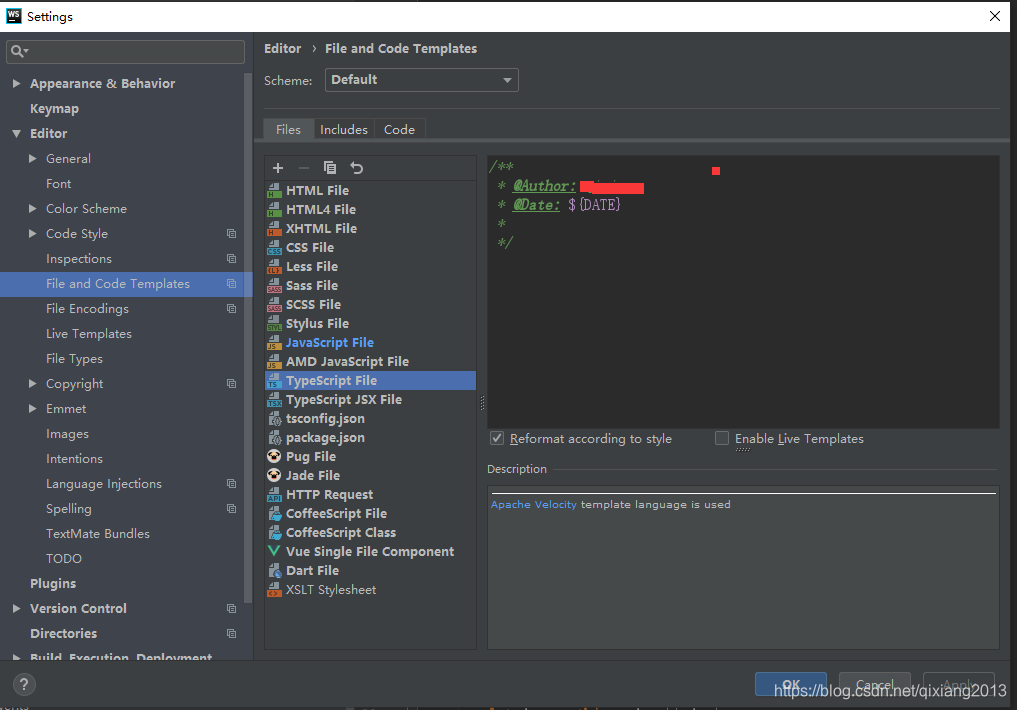Select the Stylus File template icon
The width and height of the screenshot is (1017, 710).
pos(274,324)
